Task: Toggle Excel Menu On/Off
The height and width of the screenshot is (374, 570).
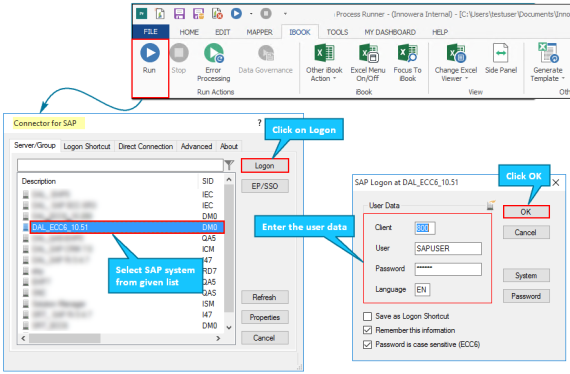Action: [x=368, y=63]
